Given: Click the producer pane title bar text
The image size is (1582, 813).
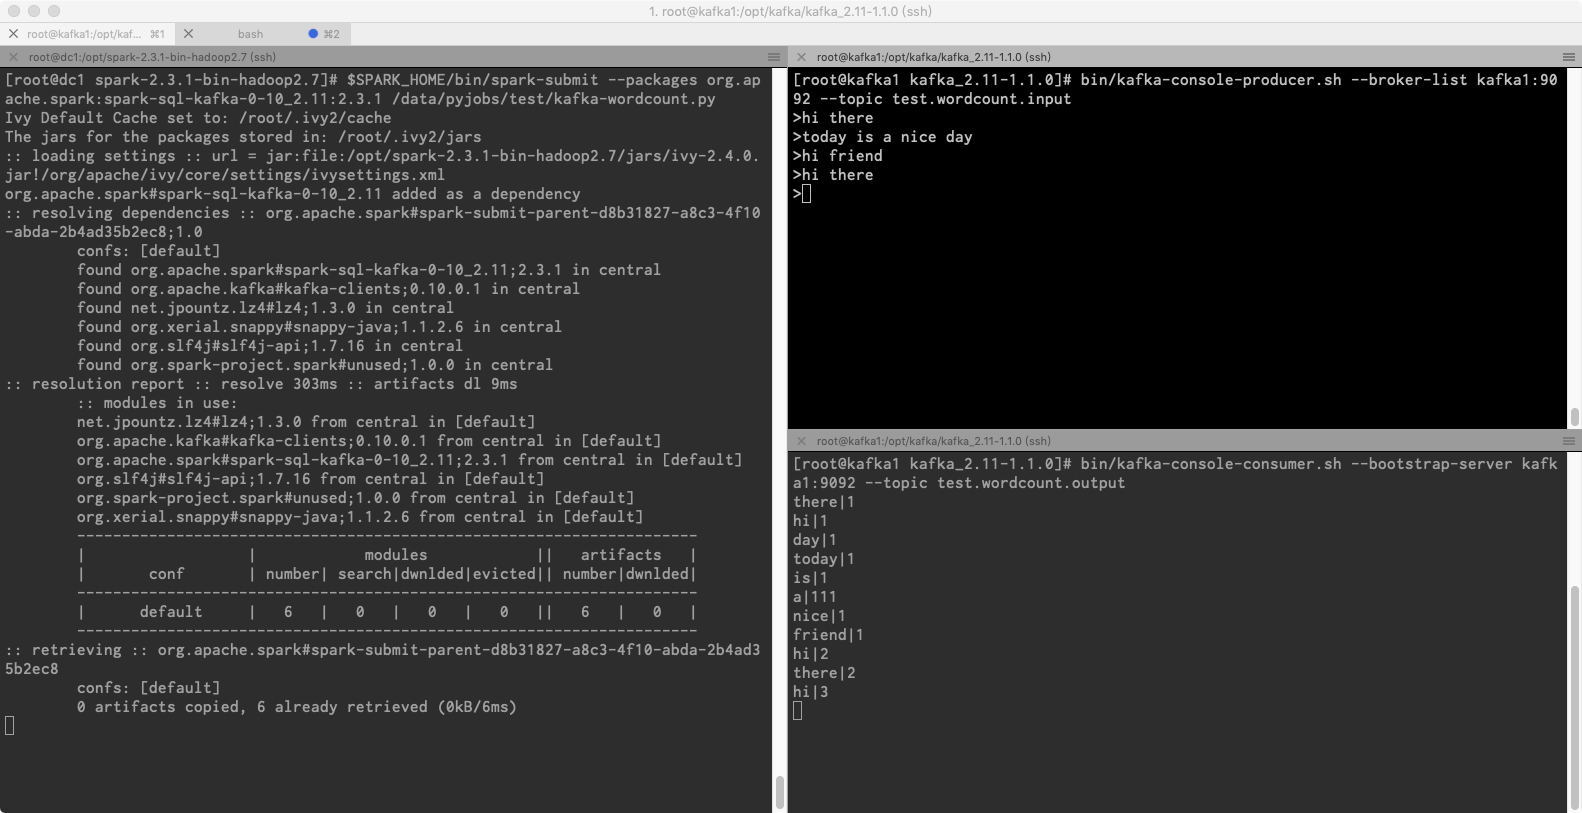Looking at the screenshot, I should tap(933, 57).
